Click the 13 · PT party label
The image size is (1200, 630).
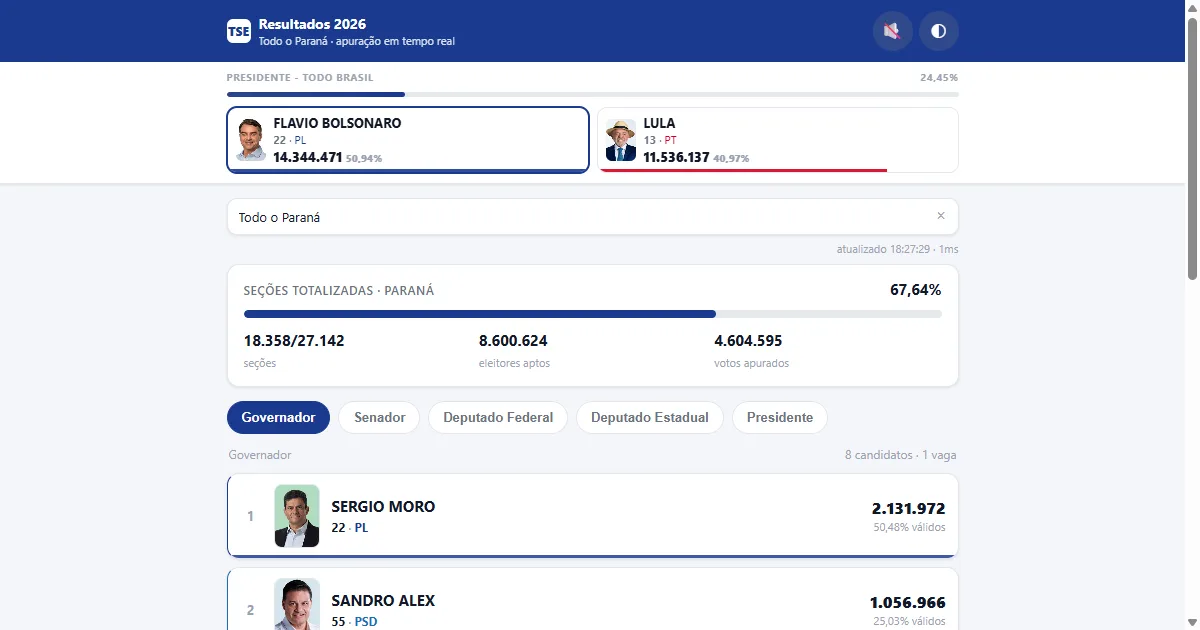point(660,141)
